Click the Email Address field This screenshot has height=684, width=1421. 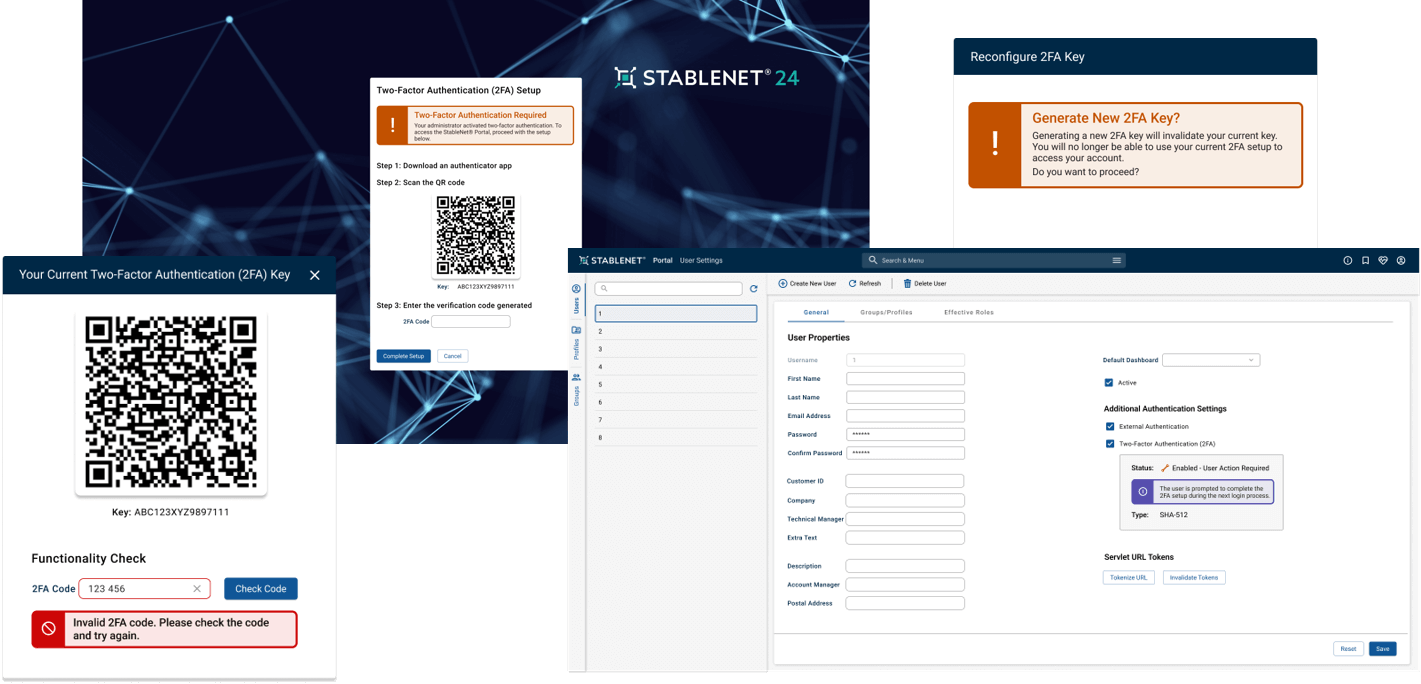tap(905, 416)
